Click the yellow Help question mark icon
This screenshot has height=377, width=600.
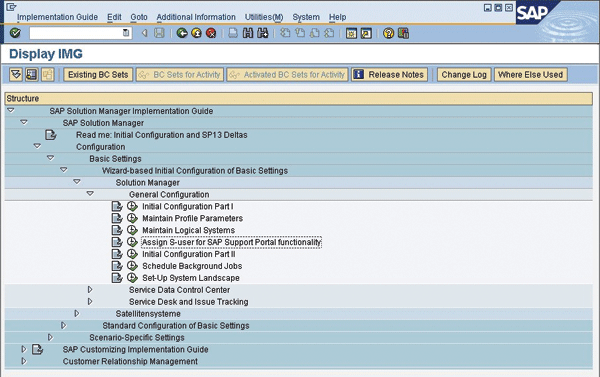click(388, 34)
